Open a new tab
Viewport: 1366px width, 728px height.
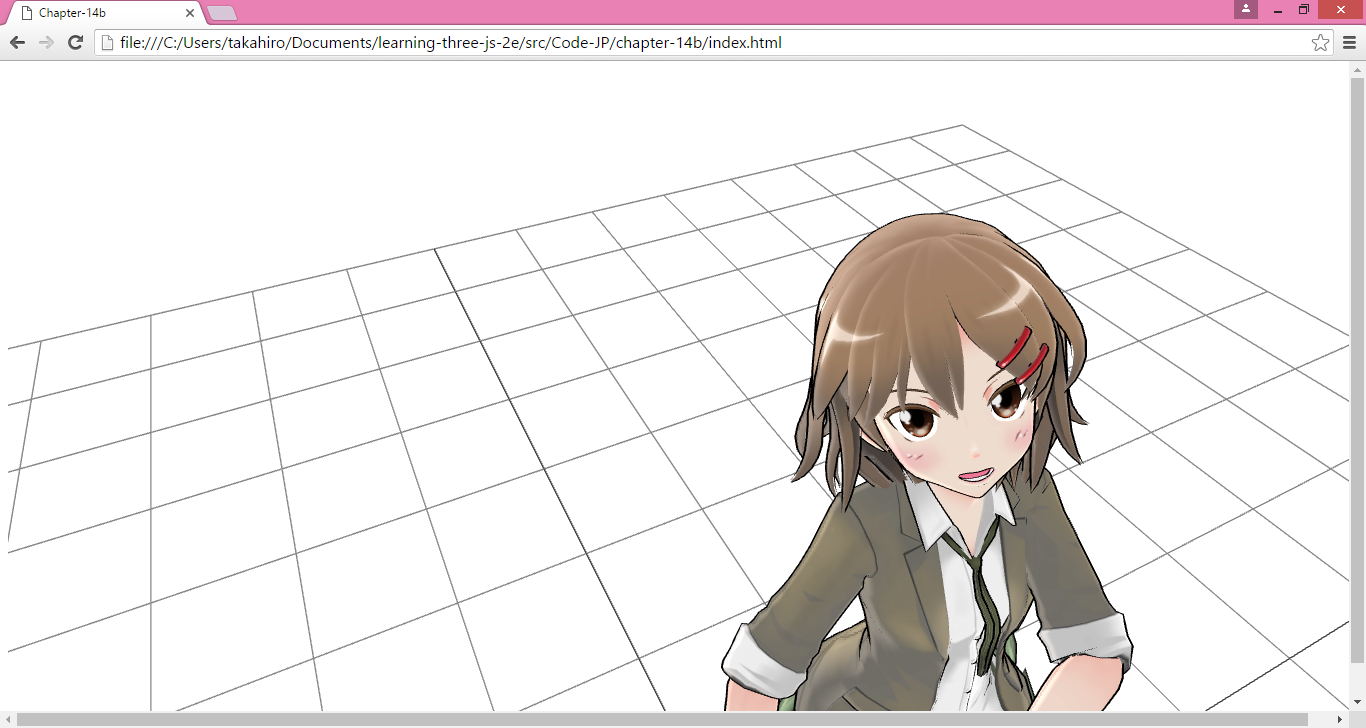pyautogui.click(x=222, y=13)
